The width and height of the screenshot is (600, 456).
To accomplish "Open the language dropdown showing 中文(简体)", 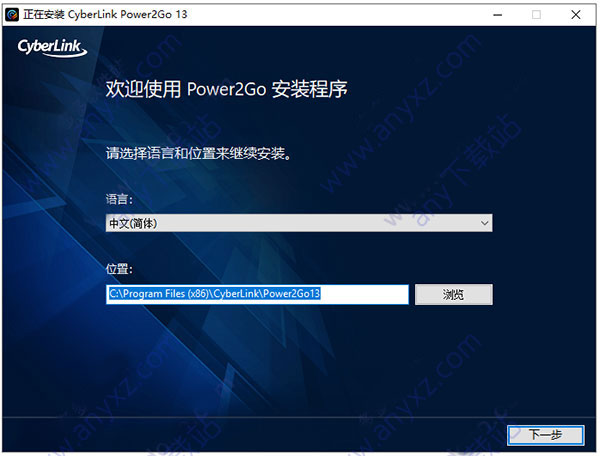I will [x=299, y=223].
